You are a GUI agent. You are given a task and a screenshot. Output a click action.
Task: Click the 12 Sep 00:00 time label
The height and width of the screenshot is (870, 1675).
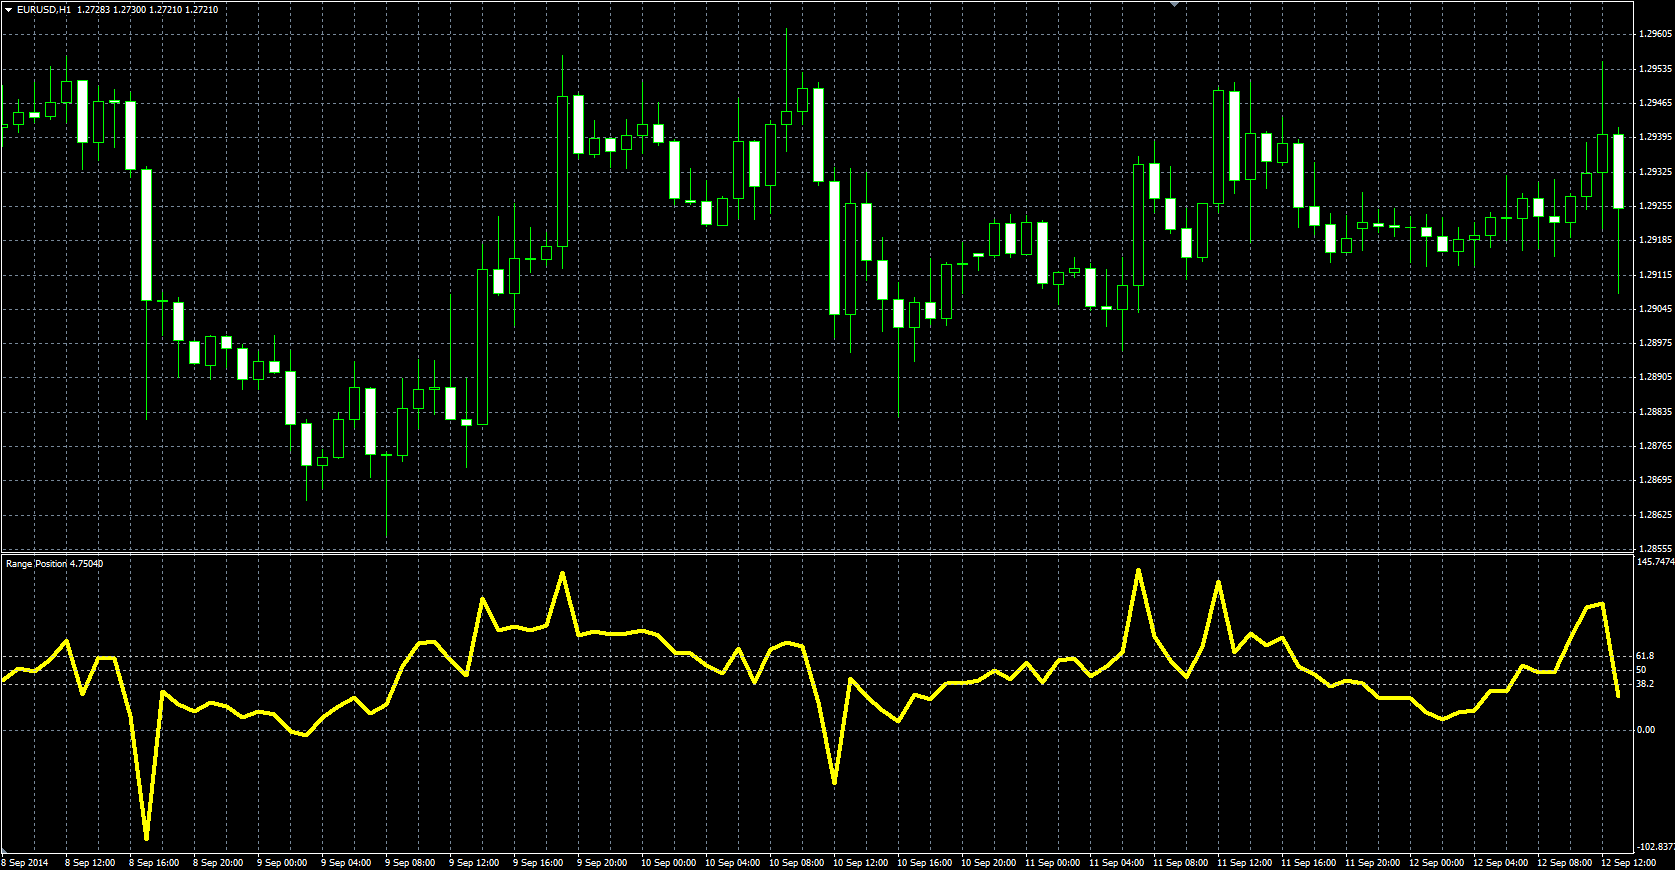[1436, 862]
